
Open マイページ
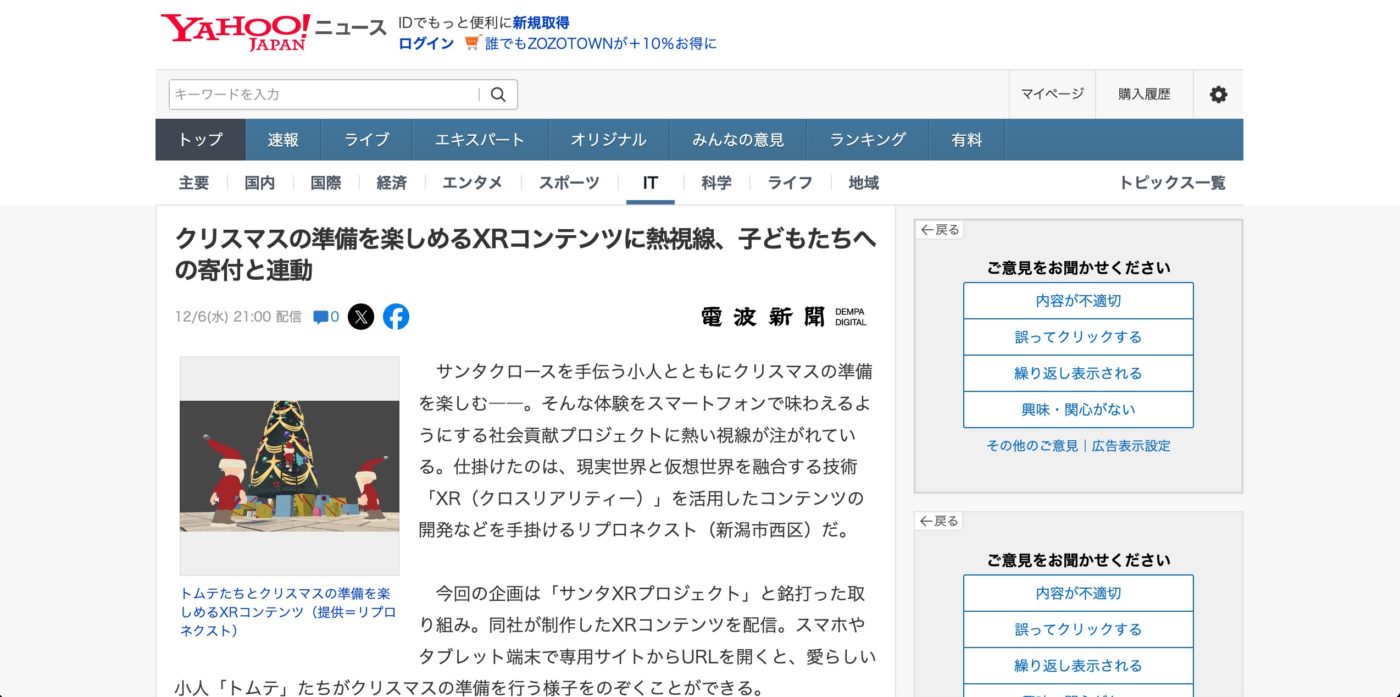(1052, 94)
